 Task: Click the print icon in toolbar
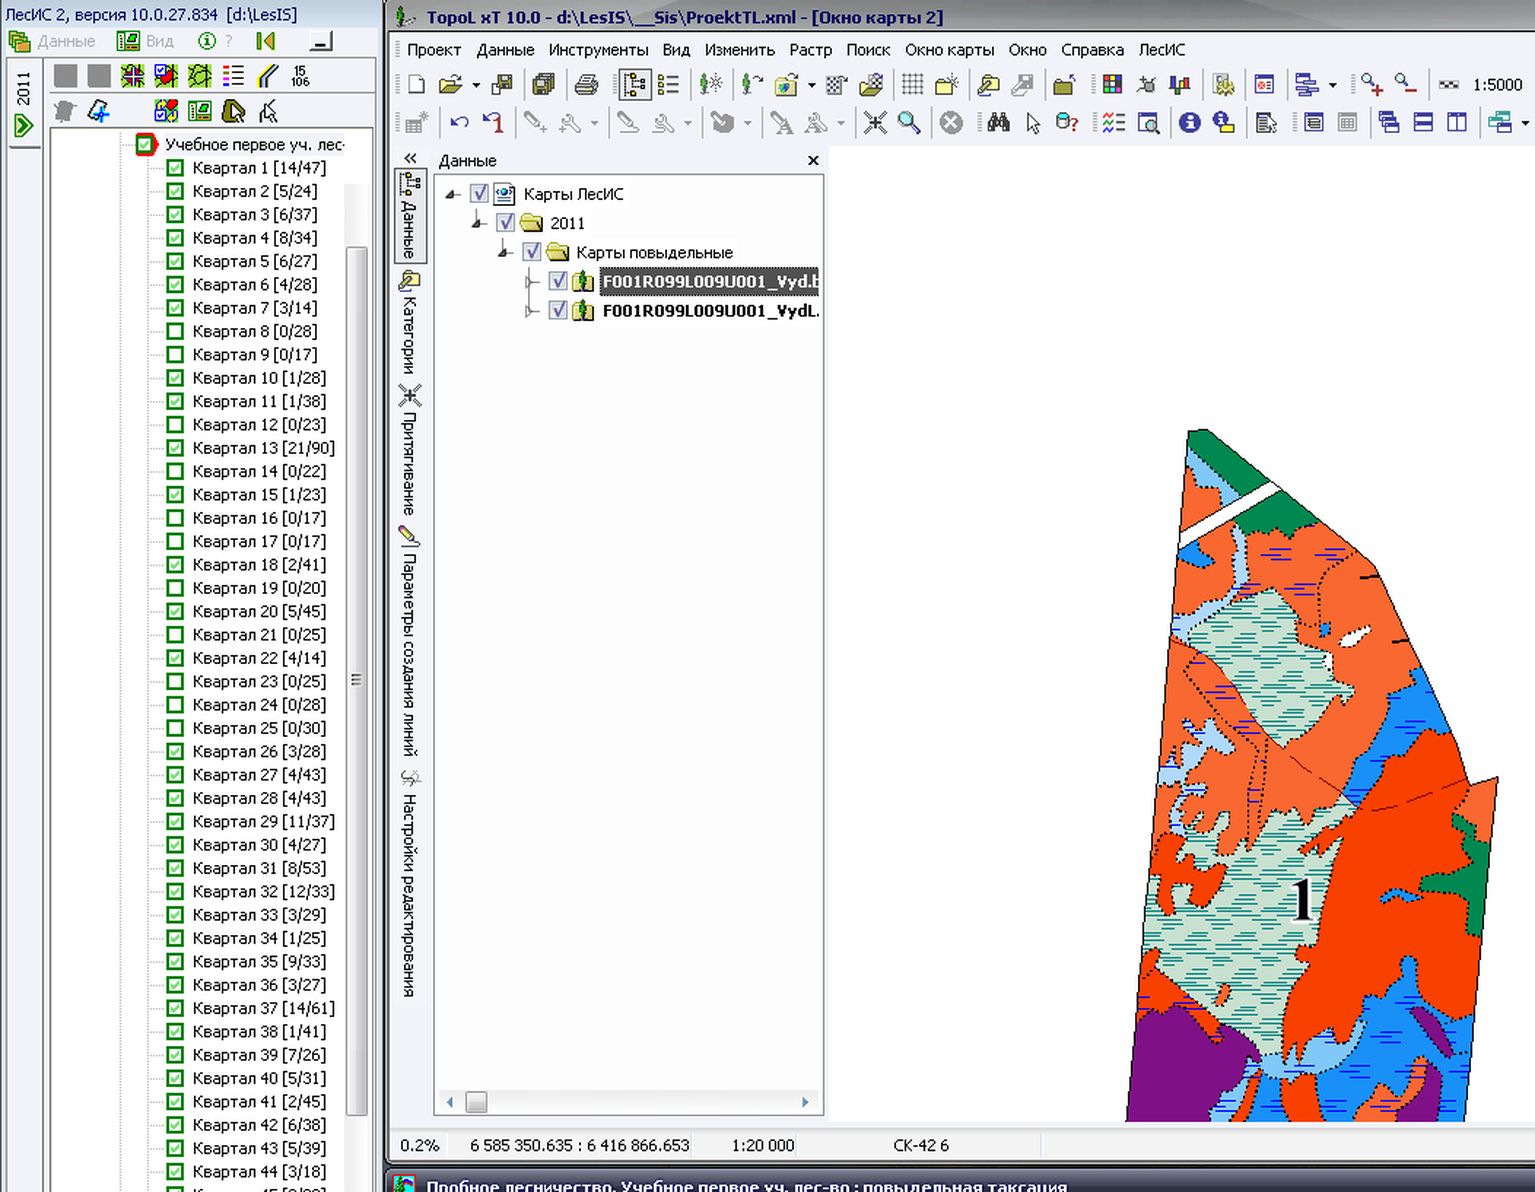[x=587, y=86]
